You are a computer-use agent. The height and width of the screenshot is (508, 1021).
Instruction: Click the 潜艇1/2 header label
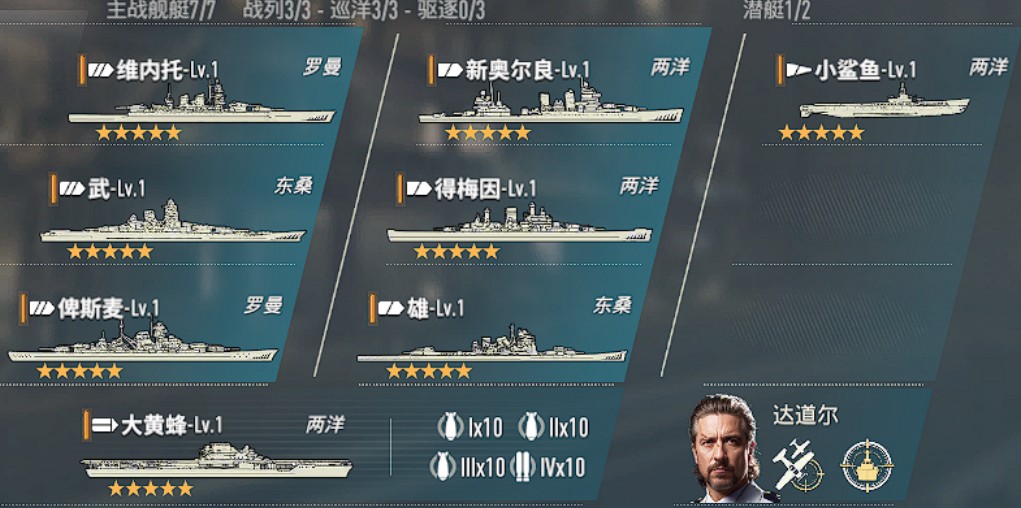pyautogui.click(x=777, y=10)
